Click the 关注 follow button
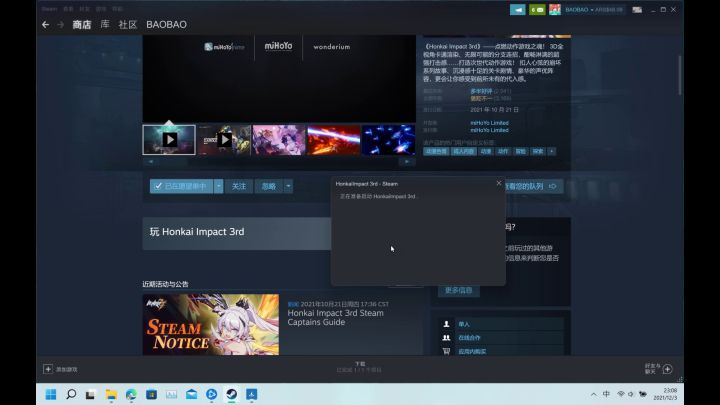This screenshot has width=720, height=405. tap(239, 186)
